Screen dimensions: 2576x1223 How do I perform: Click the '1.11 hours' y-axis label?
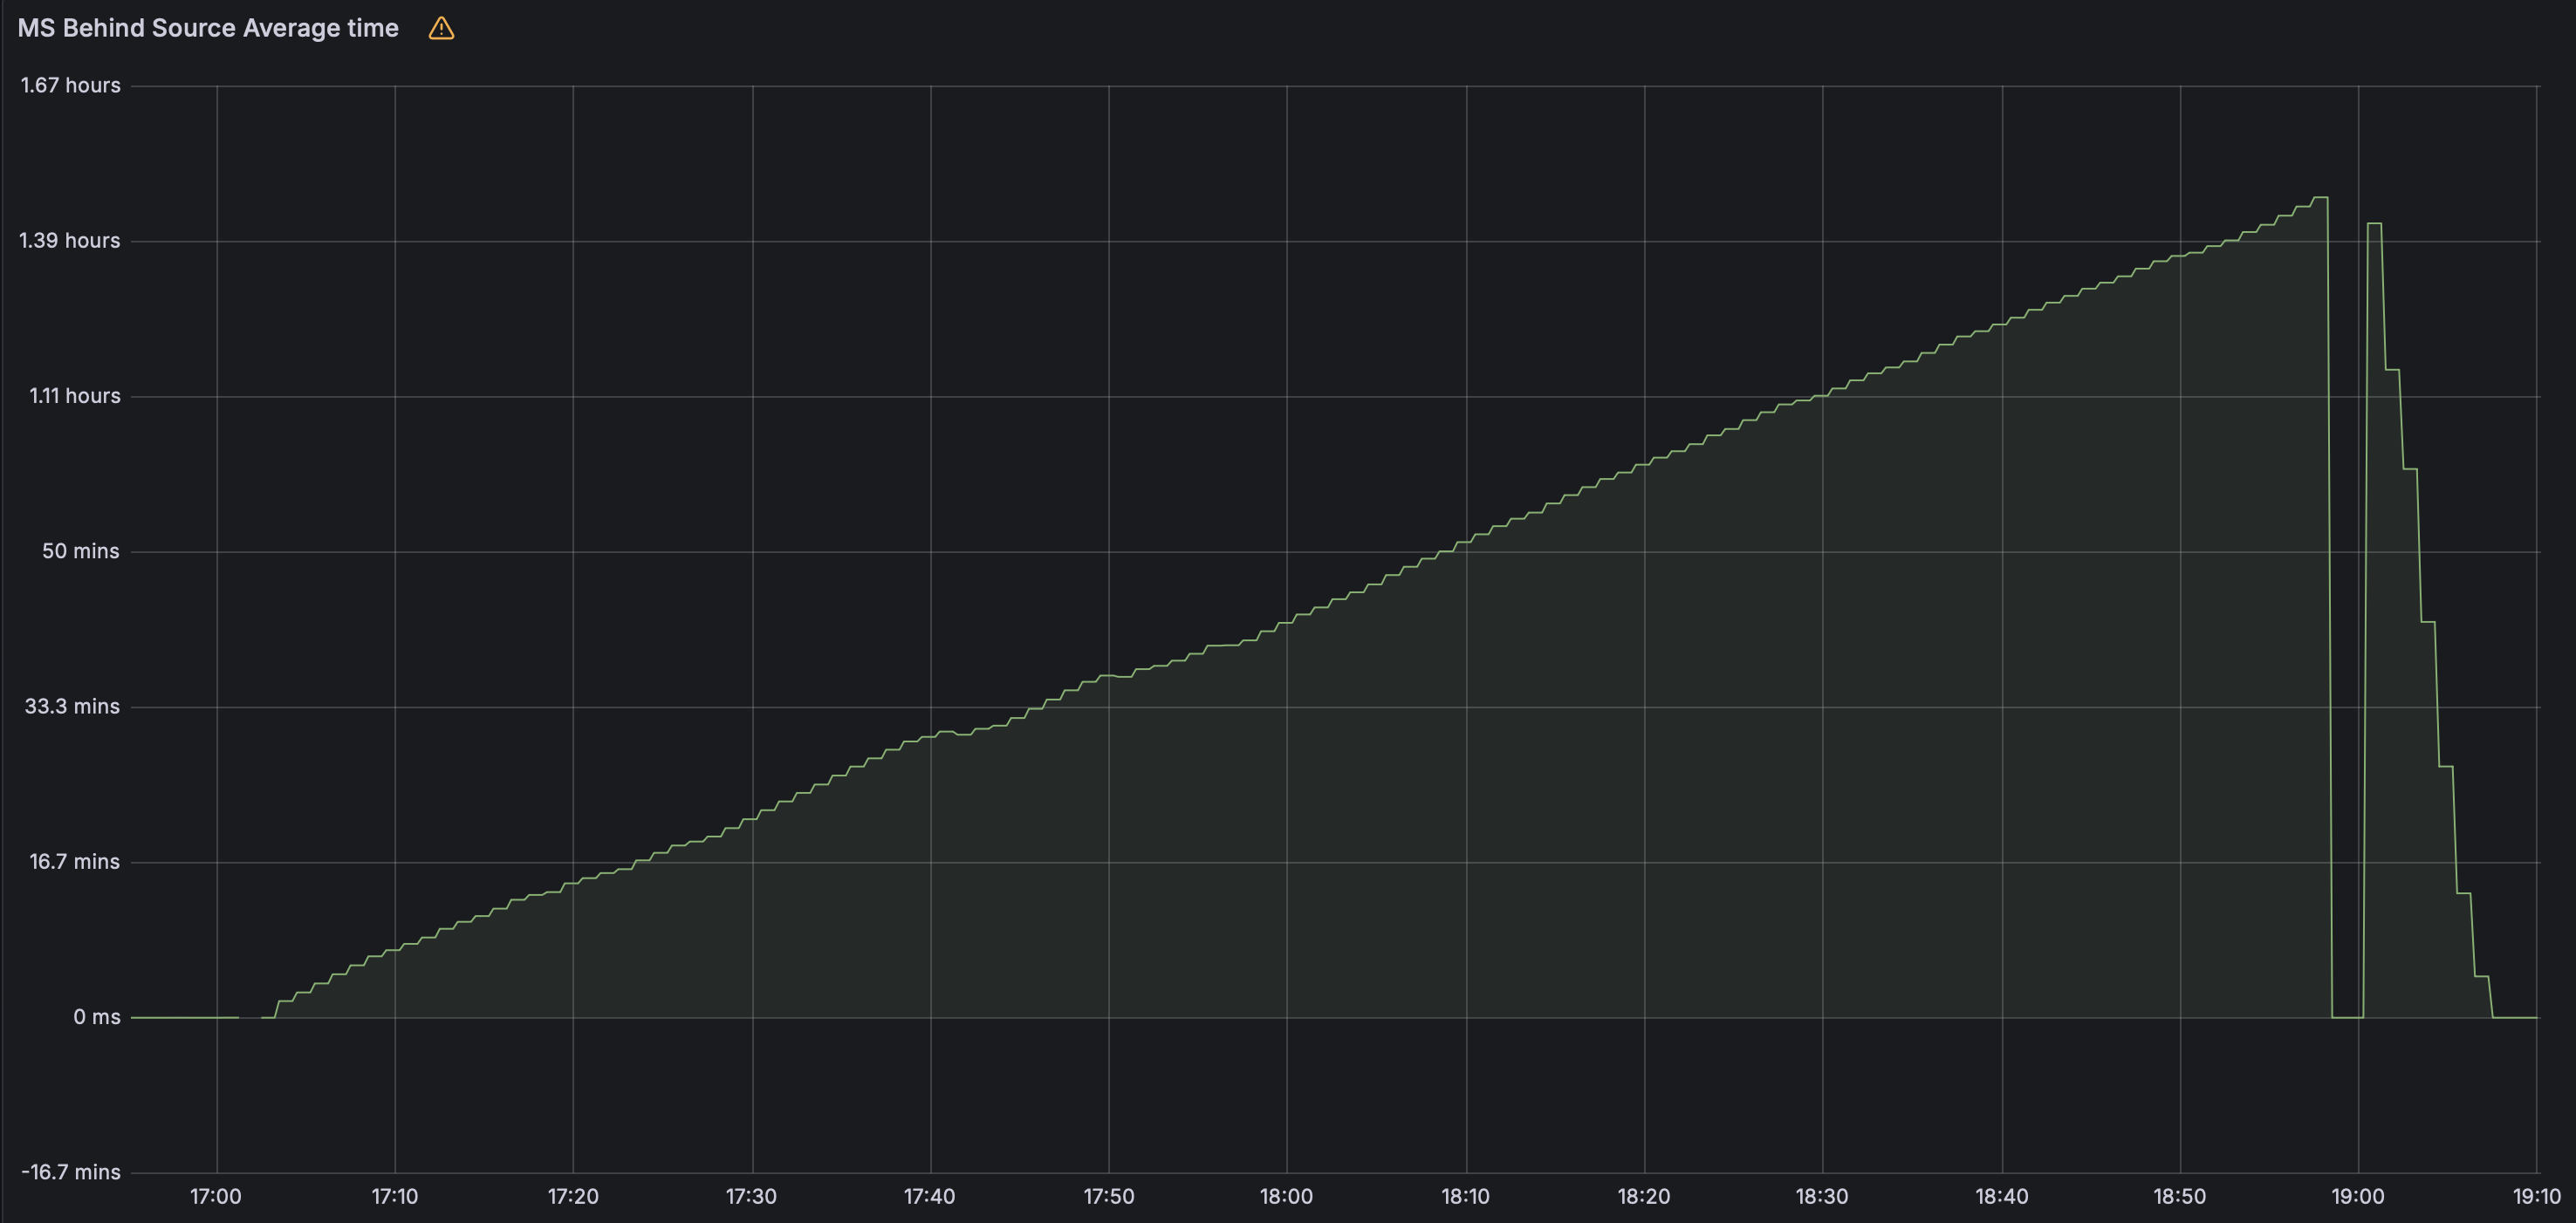[75, 396]
